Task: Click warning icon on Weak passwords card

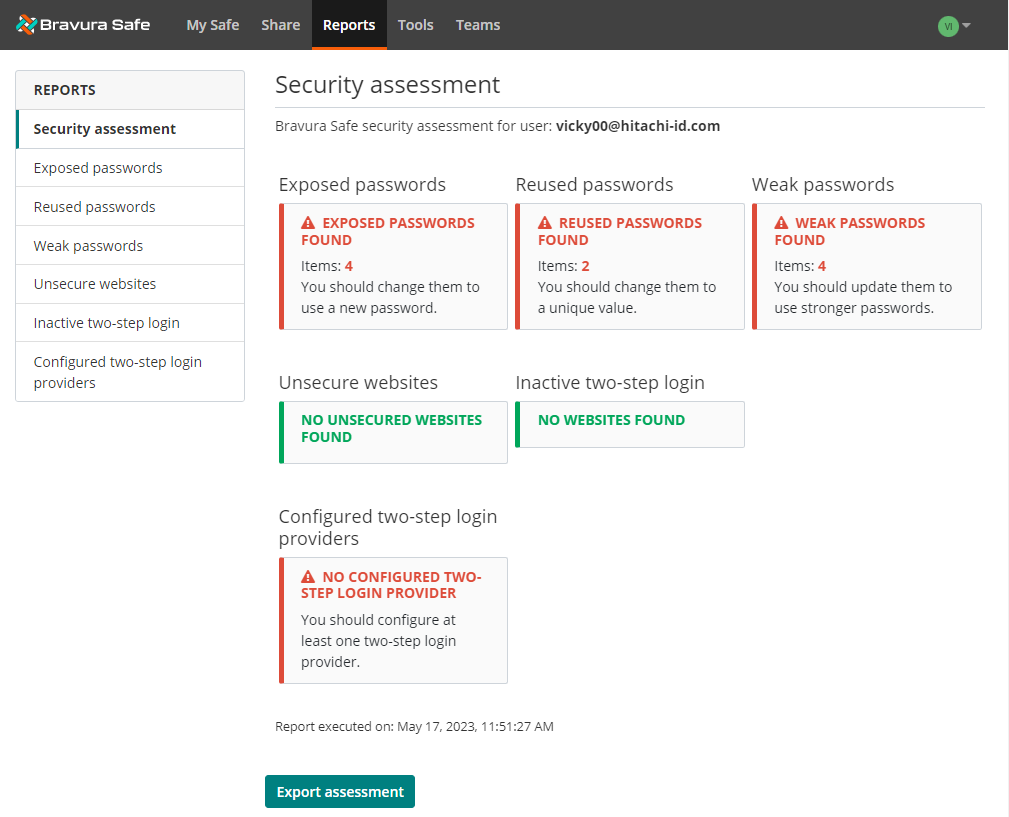Action: pyautogui.click(x=784, y=222)
